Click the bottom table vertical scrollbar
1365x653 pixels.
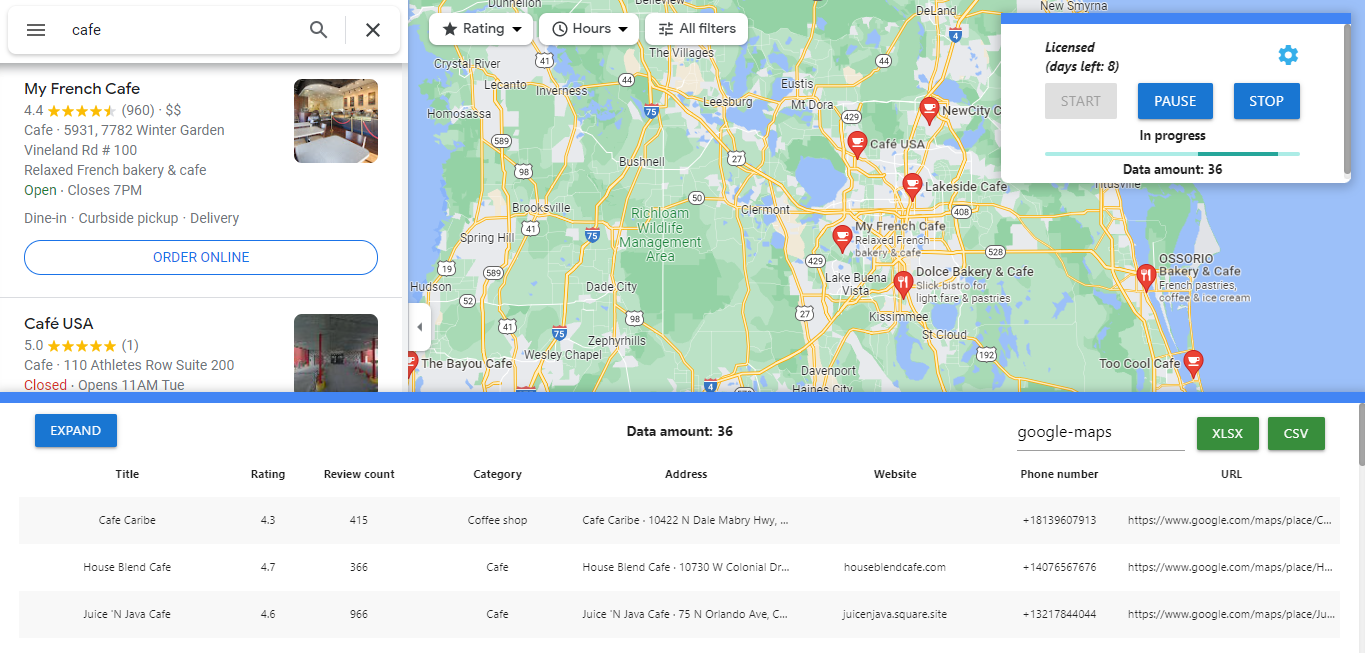coord(1361,433)
